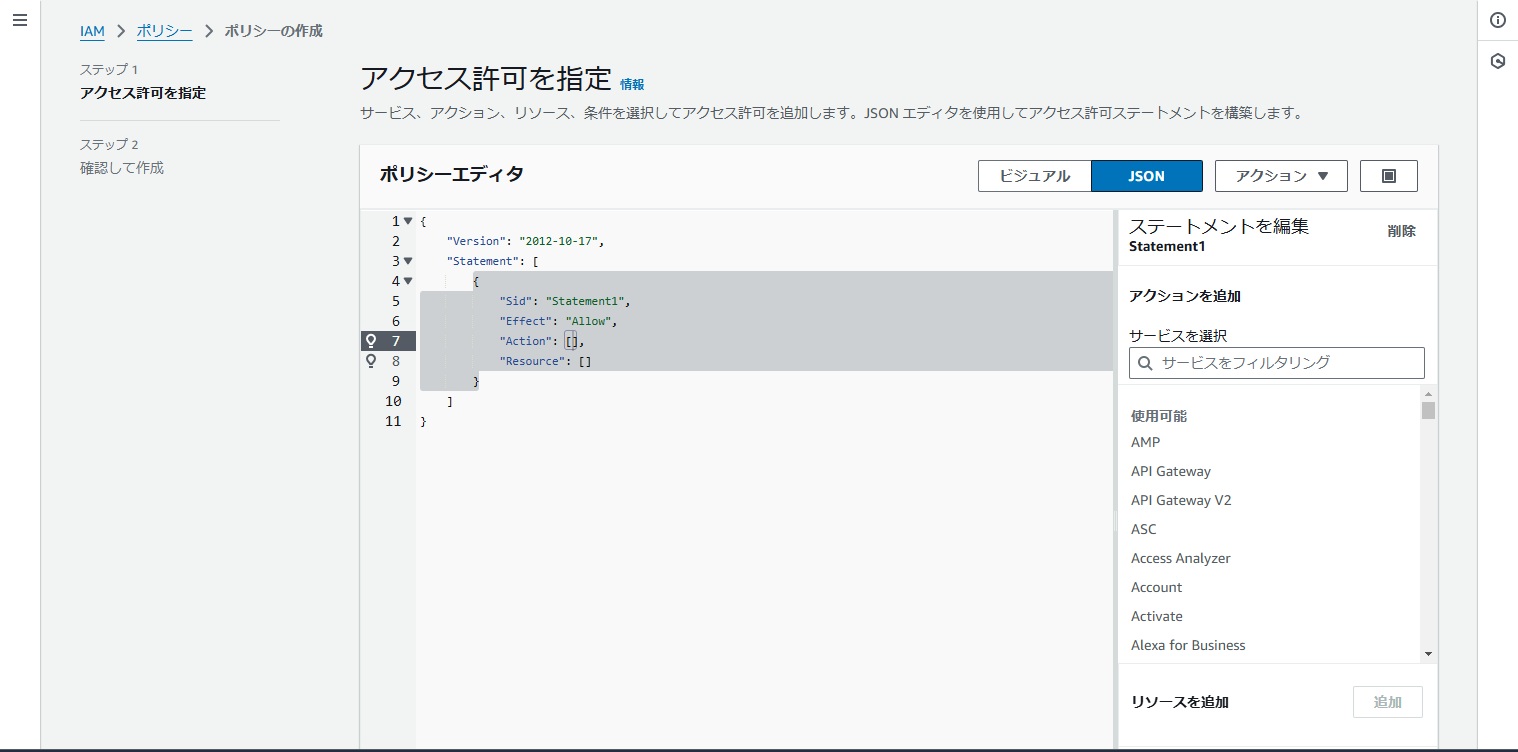Select API Gateway from the service list
1518x752 pixels.
coord(1170,470)
